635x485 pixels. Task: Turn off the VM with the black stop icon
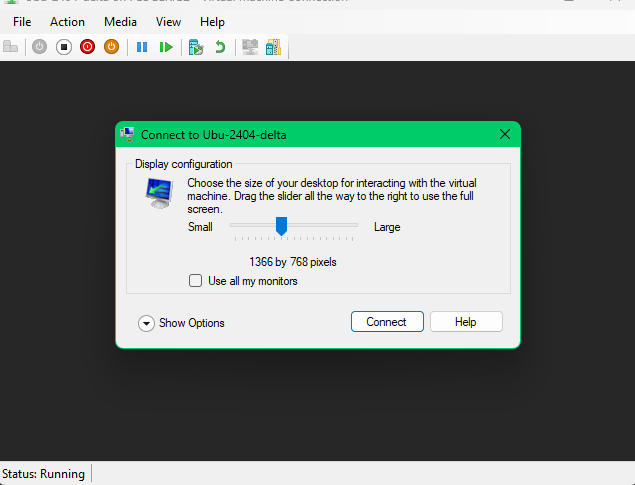click(64, 47)
